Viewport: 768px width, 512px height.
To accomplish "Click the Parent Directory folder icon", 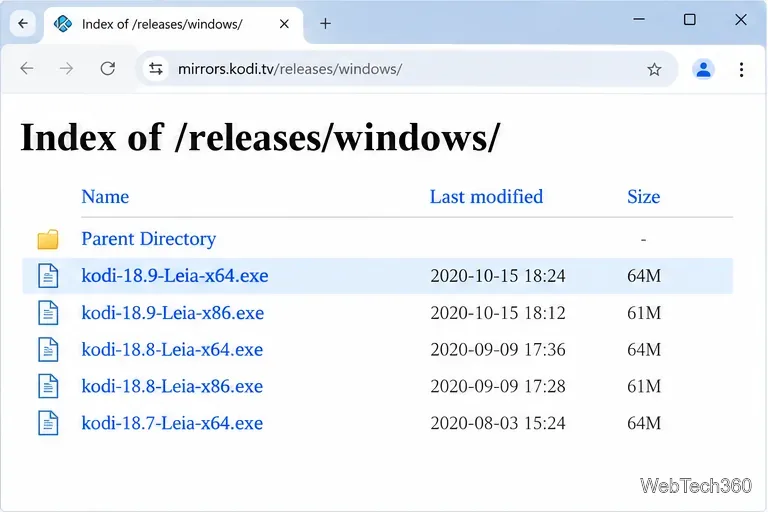I will click(48, 240).
